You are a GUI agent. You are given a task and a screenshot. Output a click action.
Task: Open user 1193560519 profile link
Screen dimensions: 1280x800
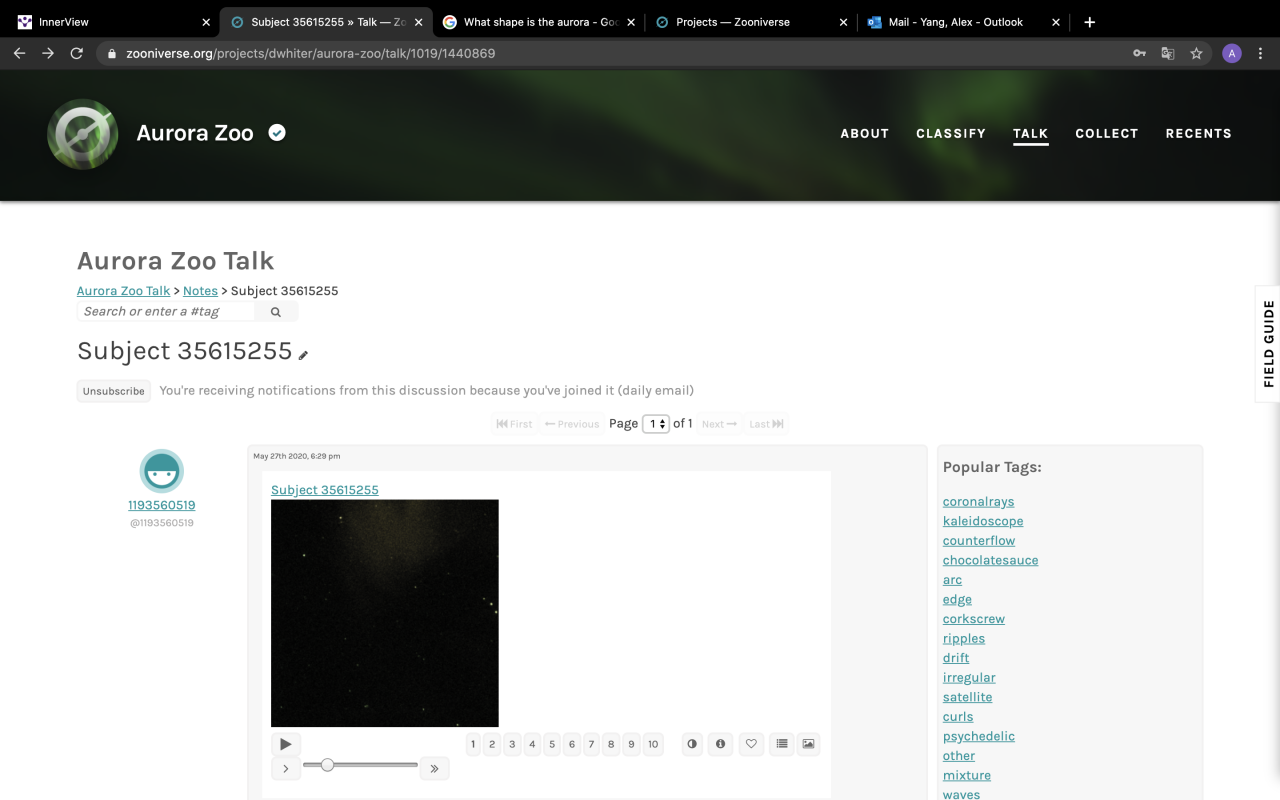[x=162, y=505]
